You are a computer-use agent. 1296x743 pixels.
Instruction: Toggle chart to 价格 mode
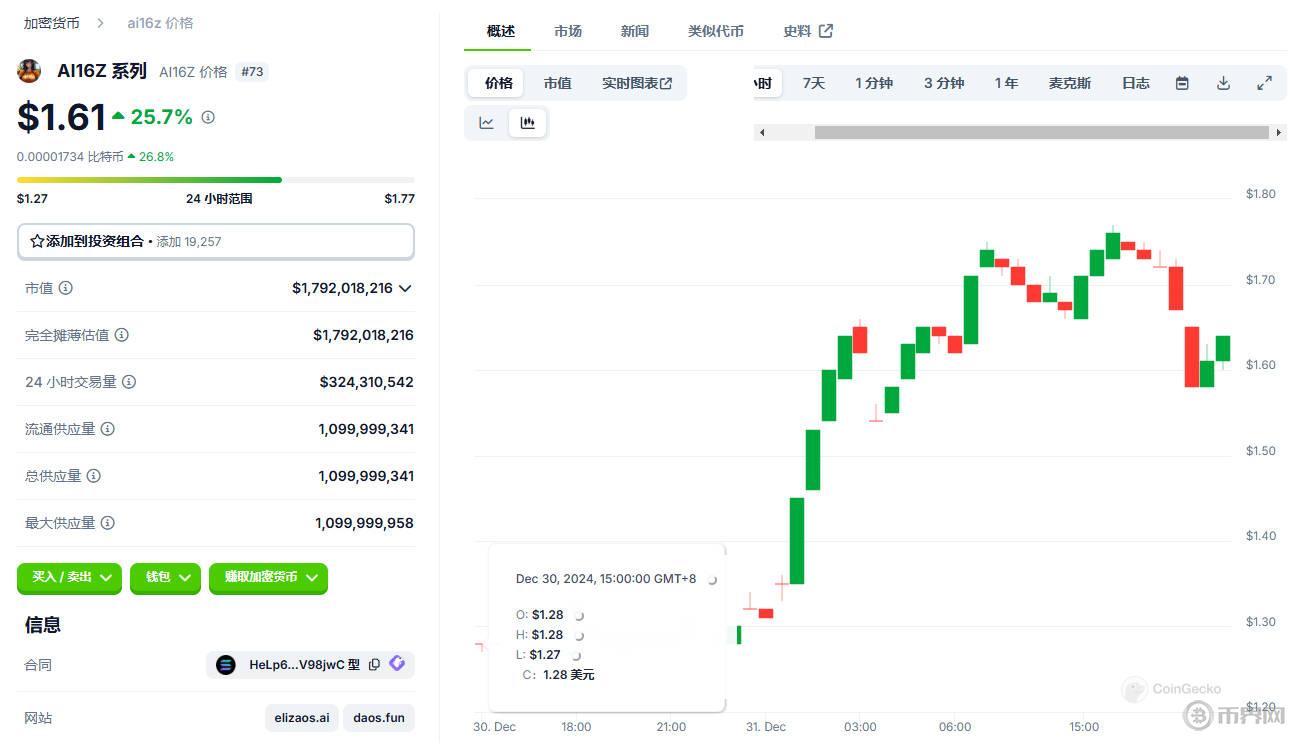tap(498, 83)
